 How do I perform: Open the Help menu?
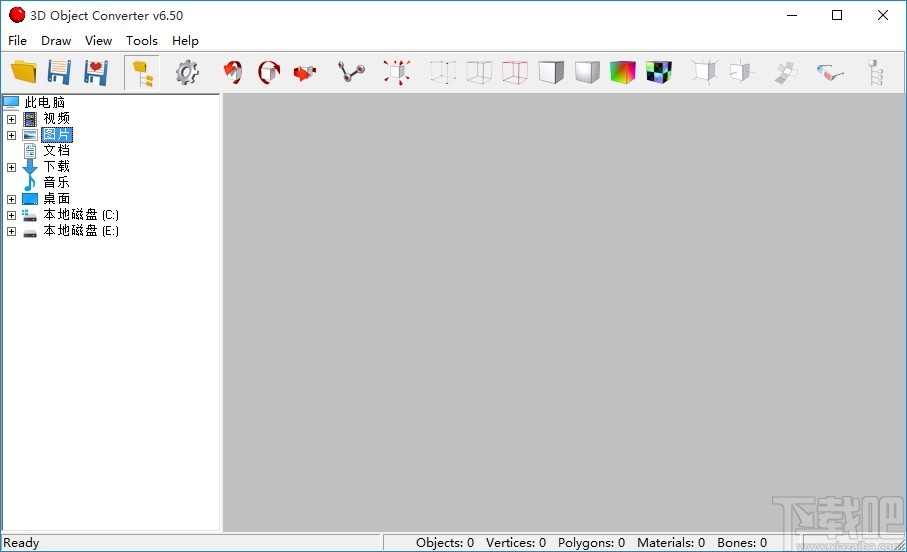tap(185, 41)
